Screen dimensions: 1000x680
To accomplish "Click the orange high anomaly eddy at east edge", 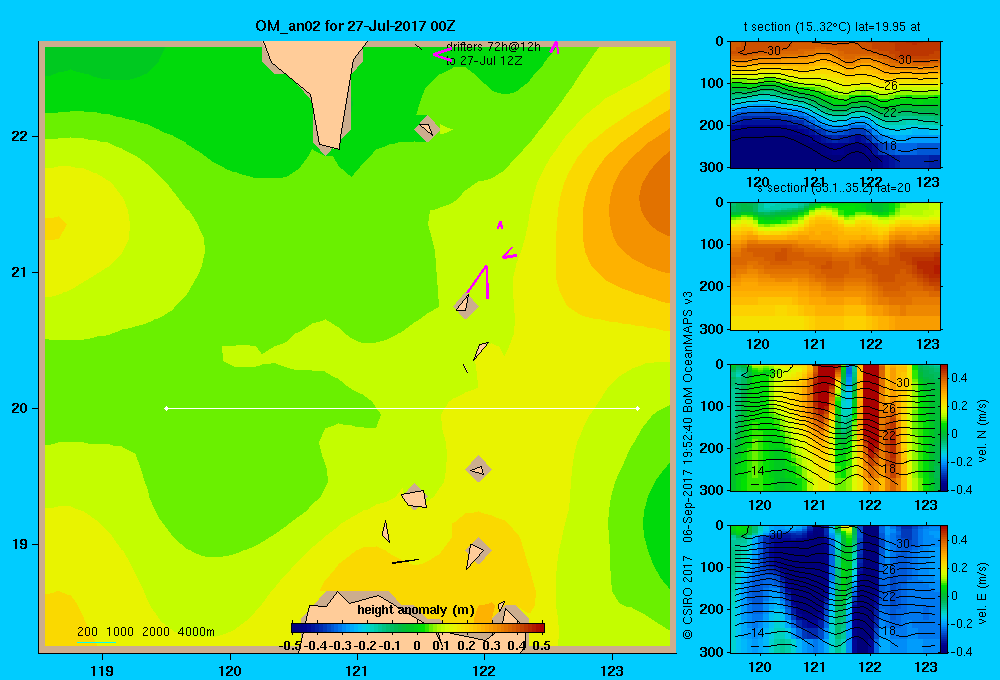I will 656,198.
